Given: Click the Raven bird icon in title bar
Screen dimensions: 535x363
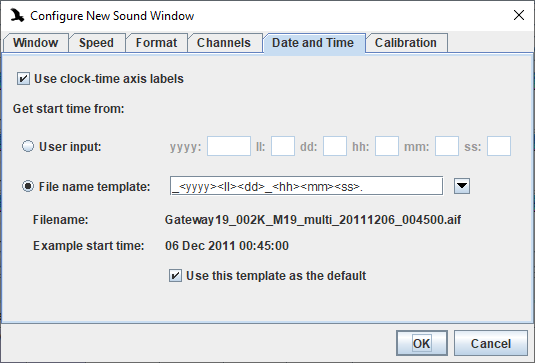Looking at the screenshot, I should 17,15.
